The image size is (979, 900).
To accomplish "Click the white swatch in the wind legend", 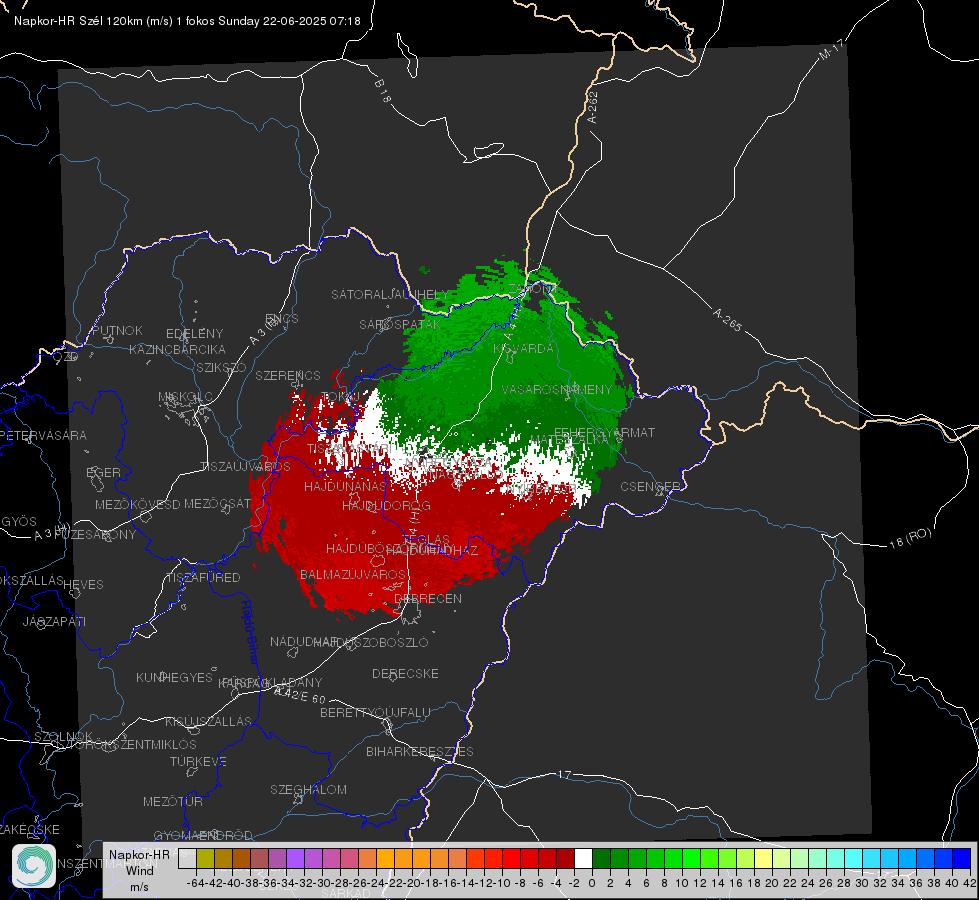I will [583, 859].
